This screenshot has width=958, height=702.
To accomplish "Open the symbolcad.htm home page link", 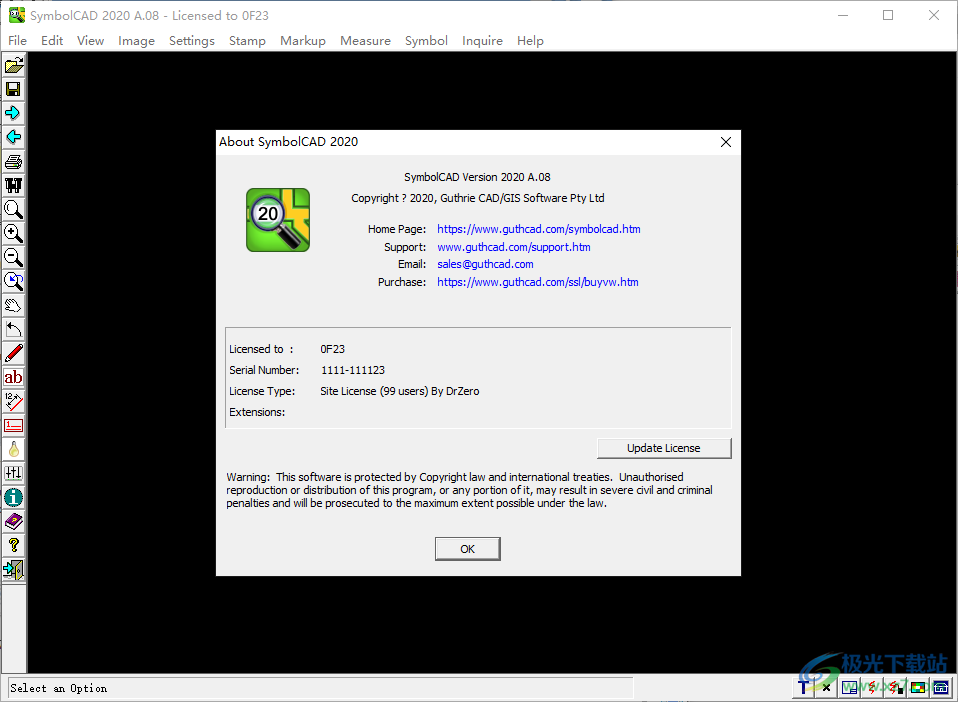I will (538, 229).
